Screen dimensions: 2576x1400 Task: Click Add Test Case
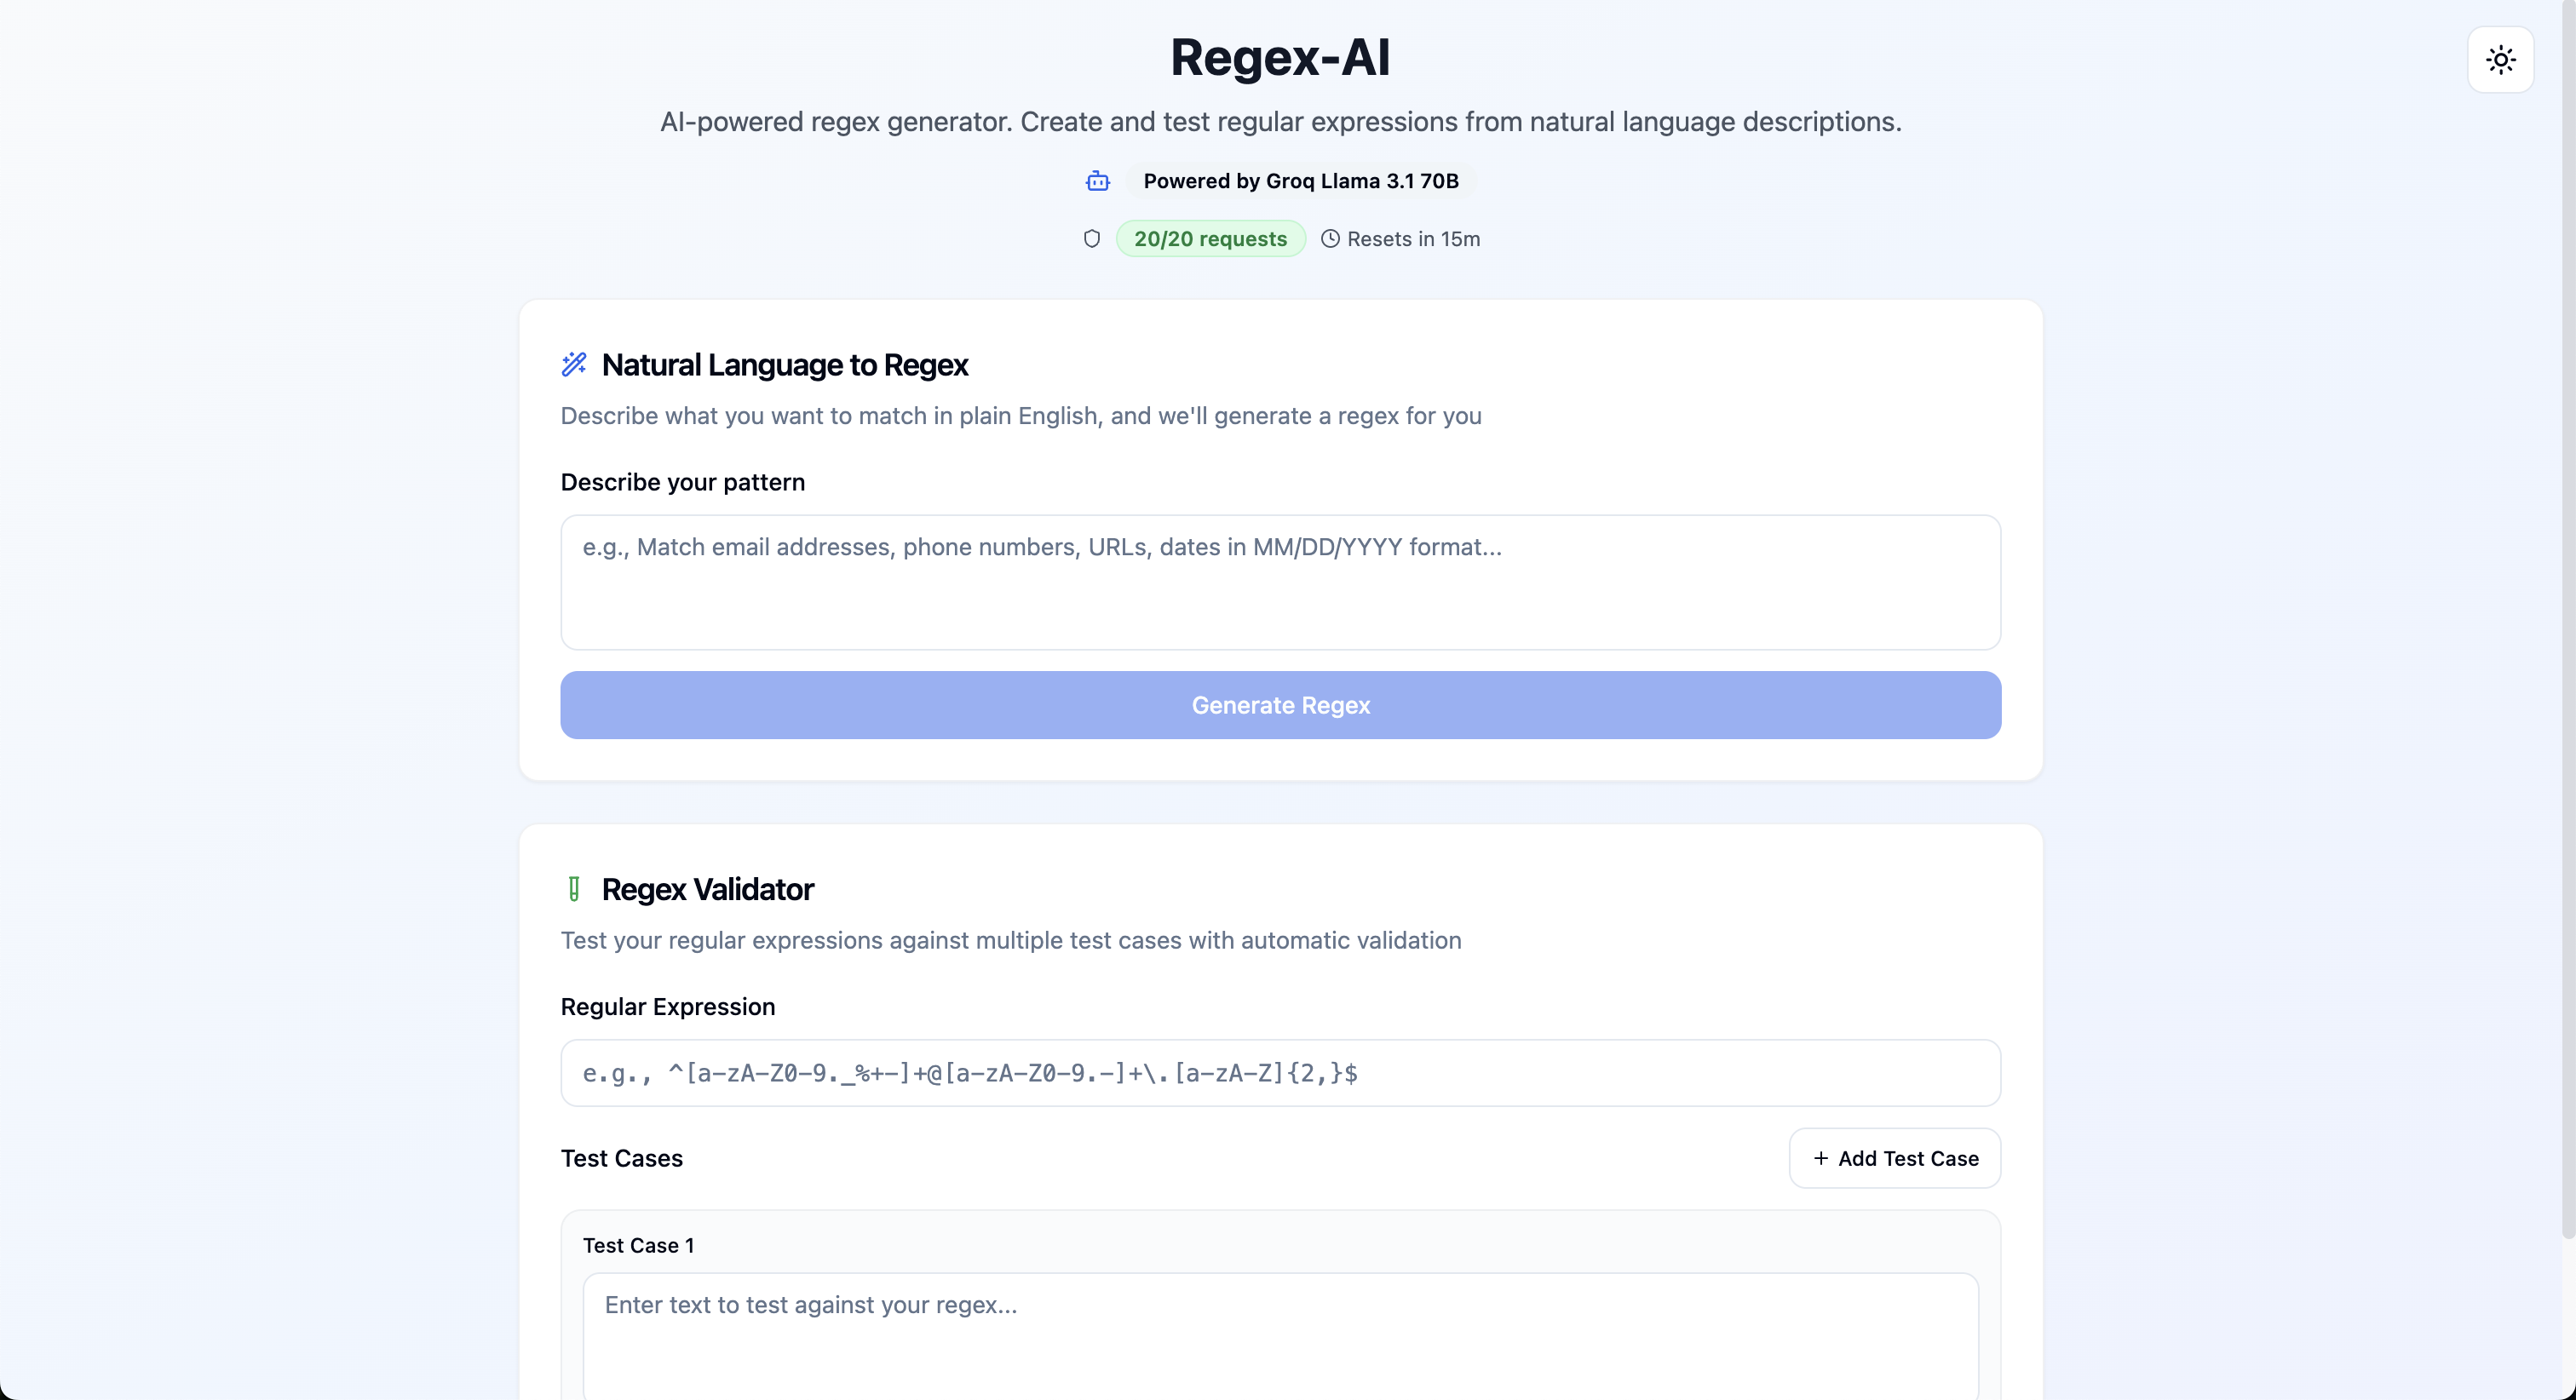1895,1157
